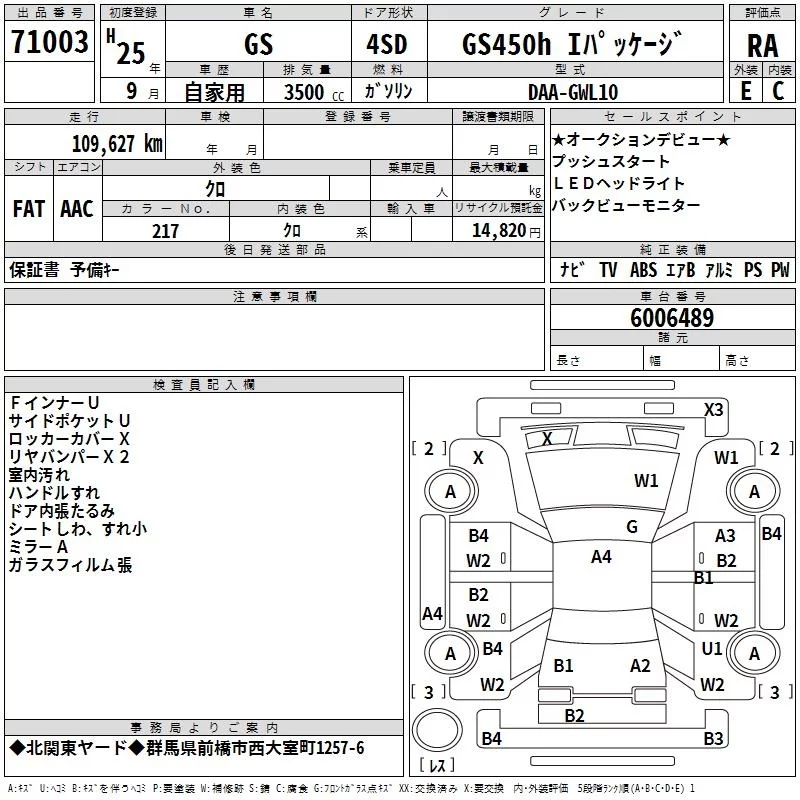Select fuel type ガソリン
This screenshot has width=800, height=800.
point(388,91)
